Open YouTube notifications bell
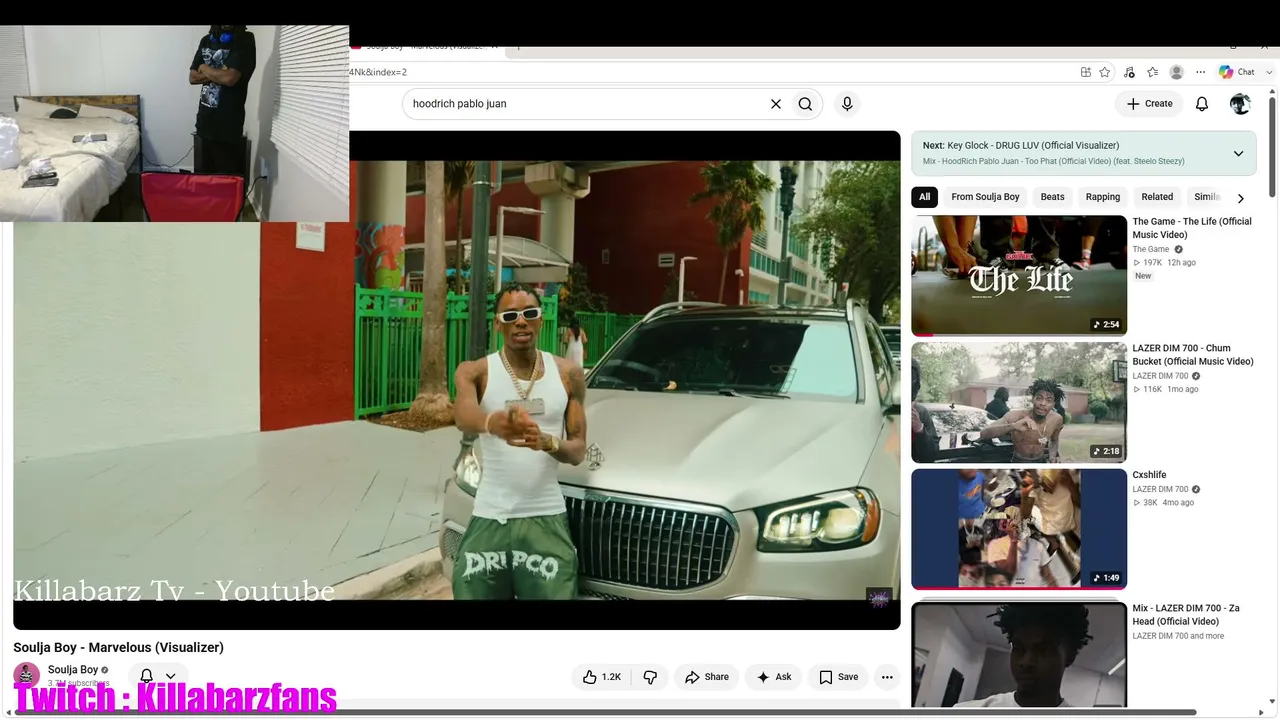This screenshot has height=720, width=1280. pos(1202,104)
